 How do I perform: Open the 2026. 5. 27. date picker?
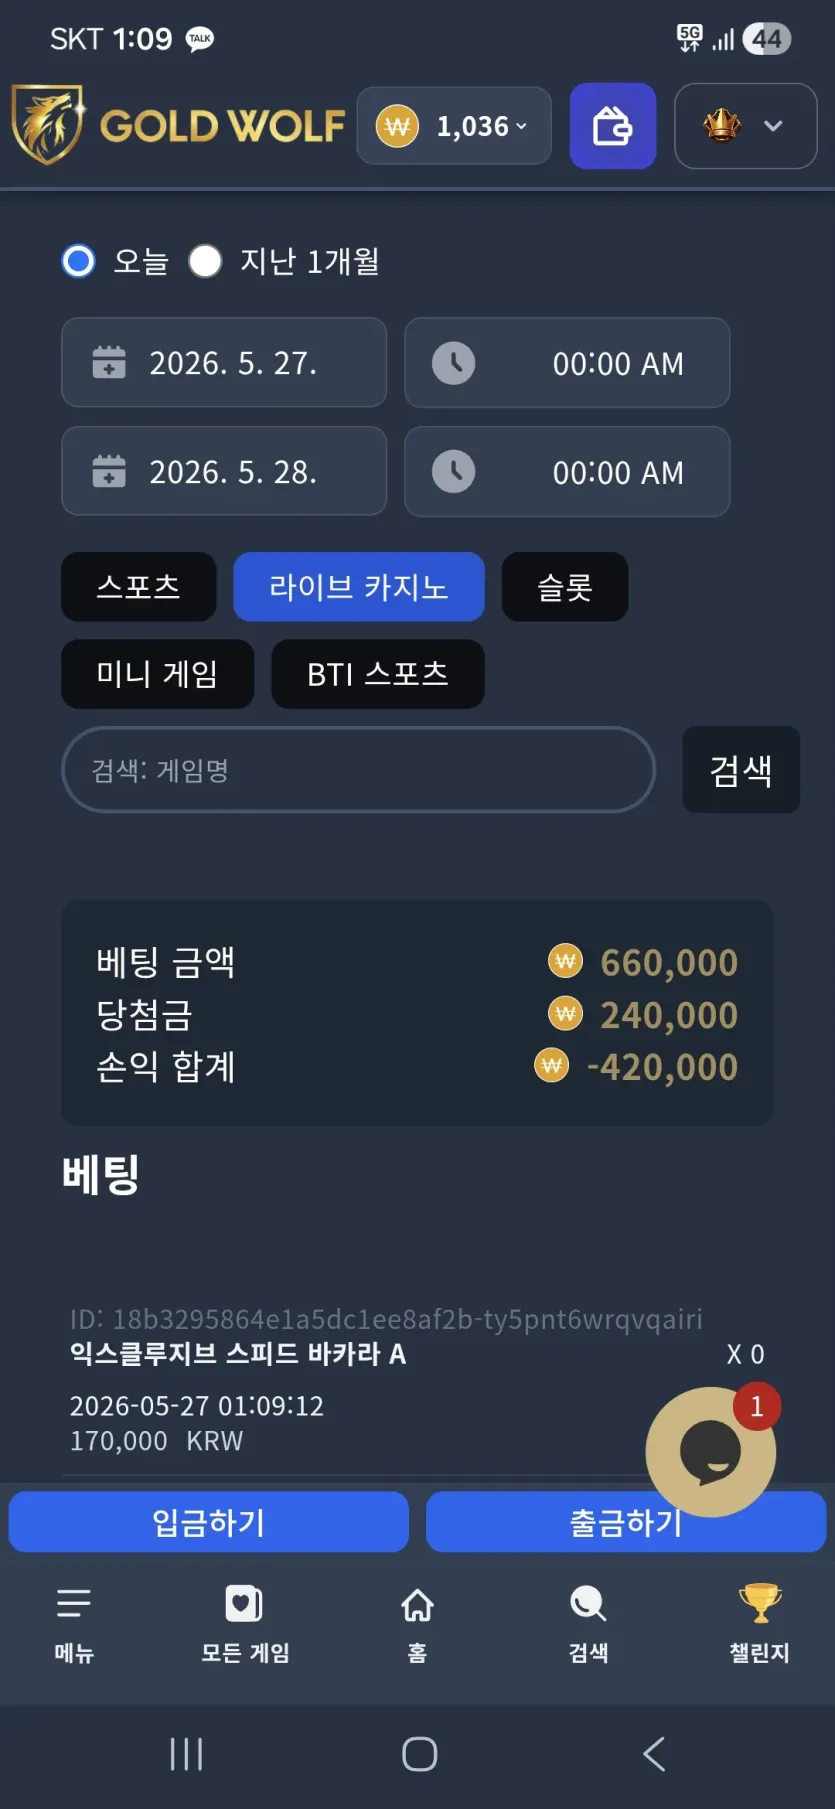224,362
